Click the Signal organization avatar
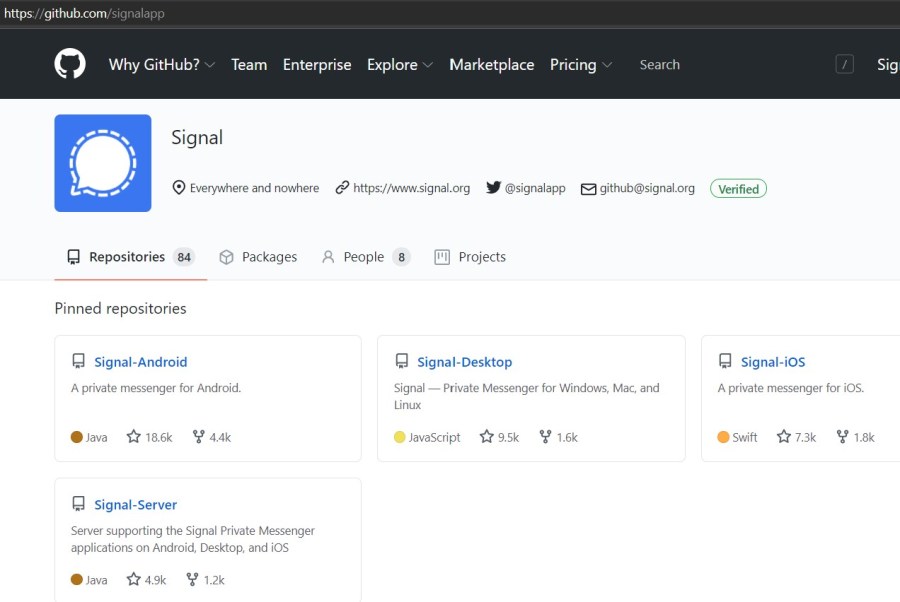This screenshot has height=602, width=900. tap(103, 163)
